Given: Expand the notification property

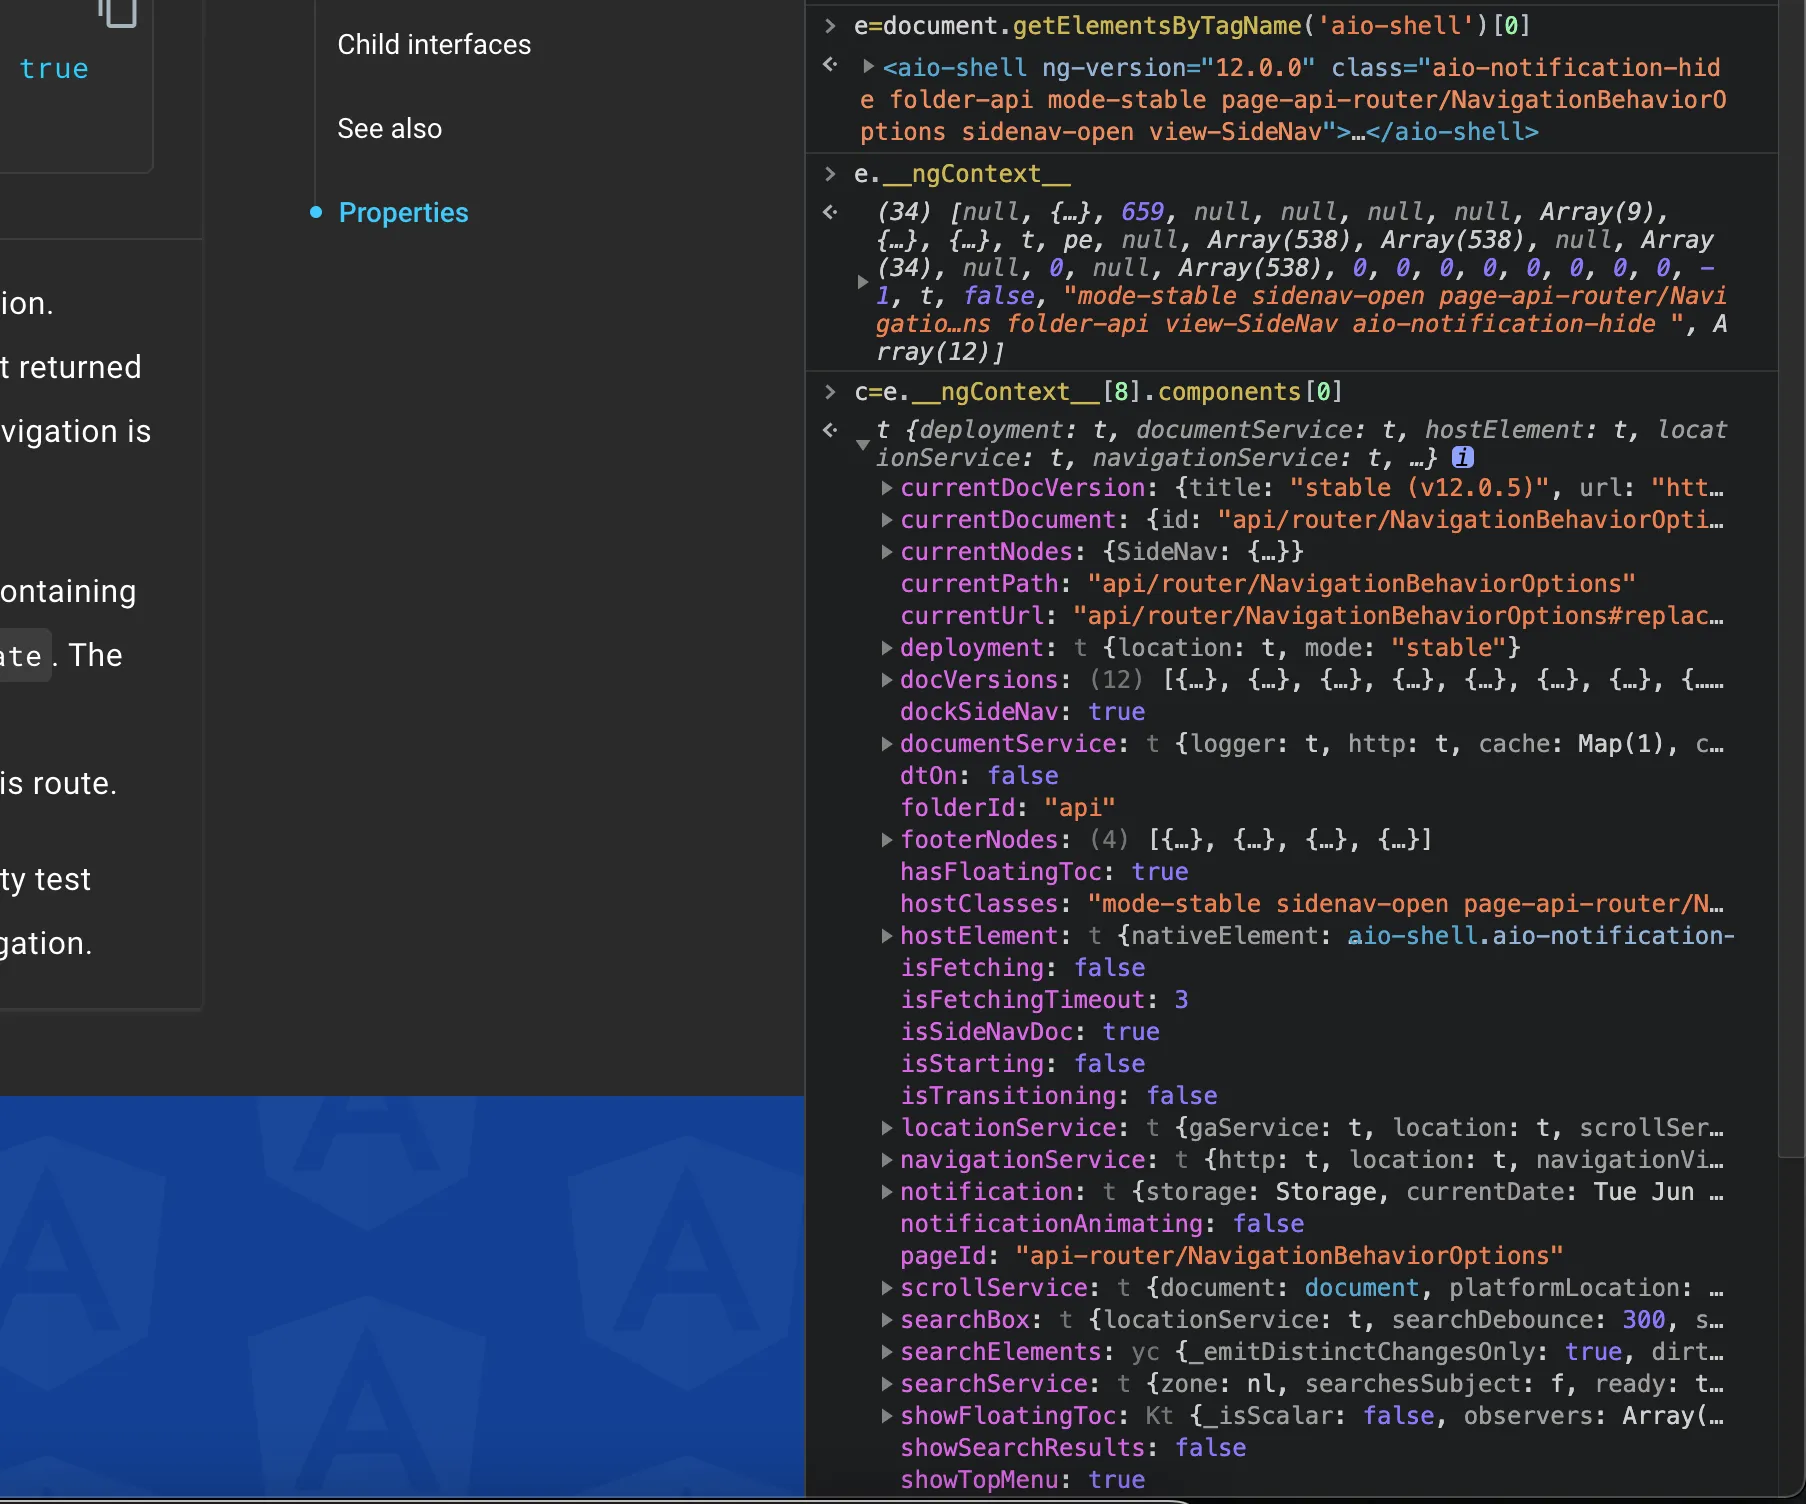Looking at the screenshot, I should [886, 1192].
